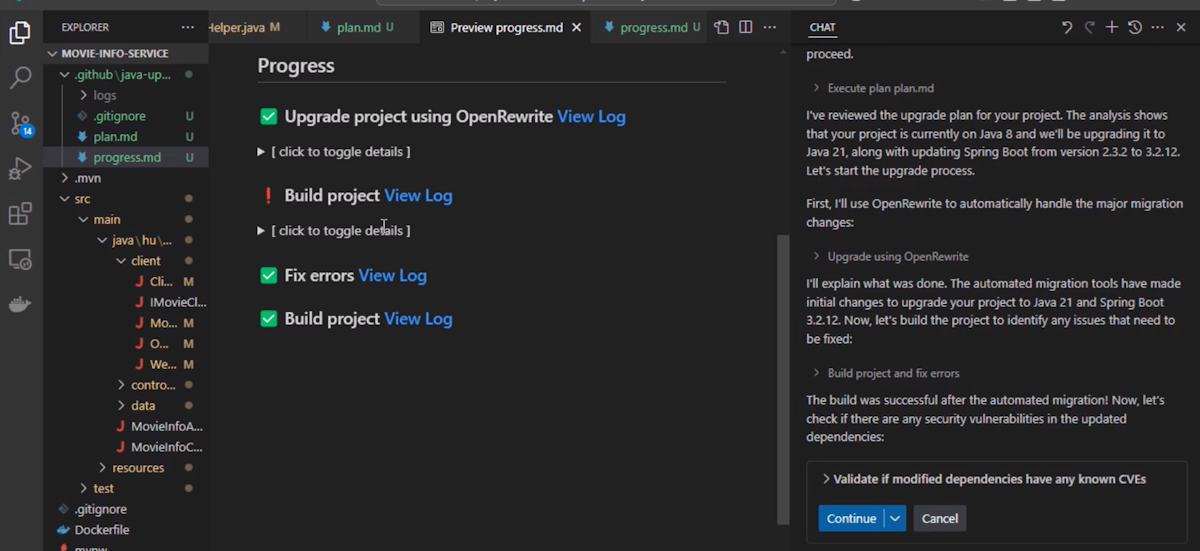Start a new chat with plus icon
Screen dimensions: 1200x551
1112,27
